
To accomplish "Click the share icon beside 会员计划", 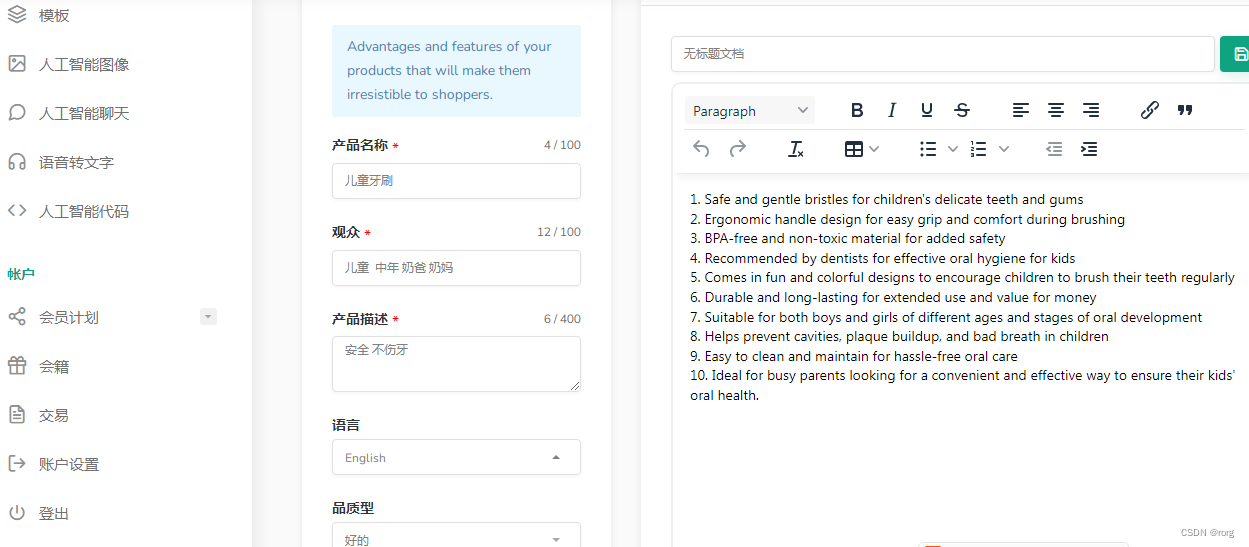I will (x=17, y=317).
